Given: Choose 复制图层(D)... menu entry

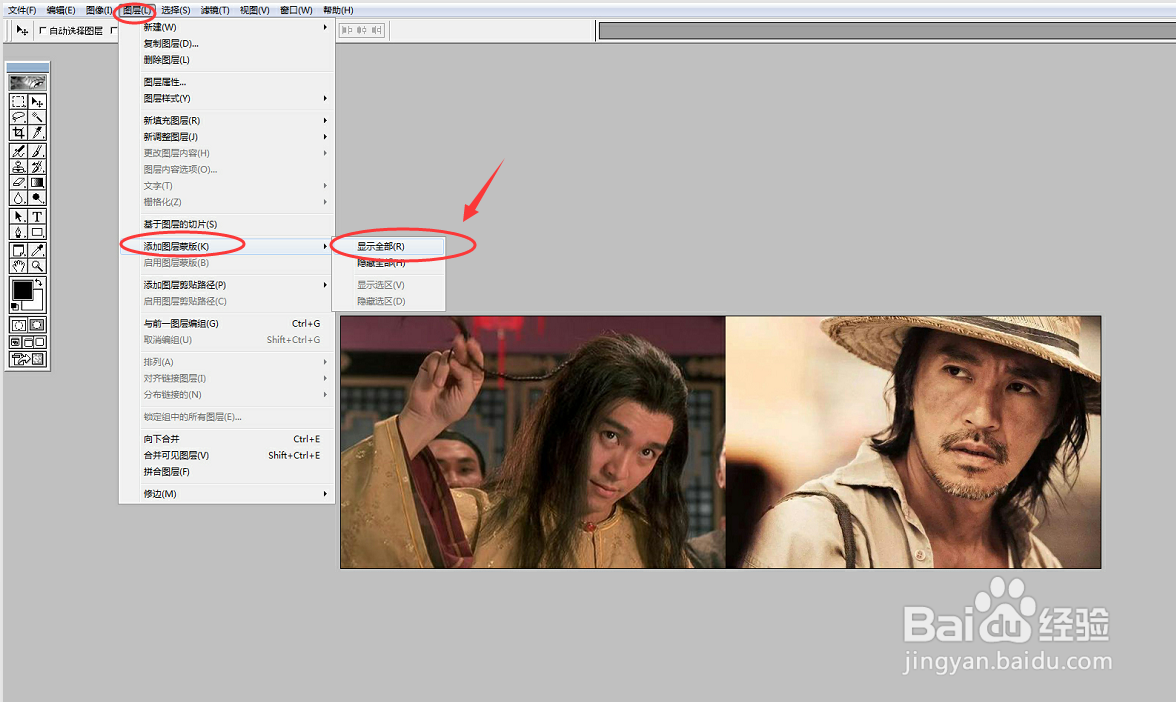Looking at the screenshot, I should click(x=226, y=44).
